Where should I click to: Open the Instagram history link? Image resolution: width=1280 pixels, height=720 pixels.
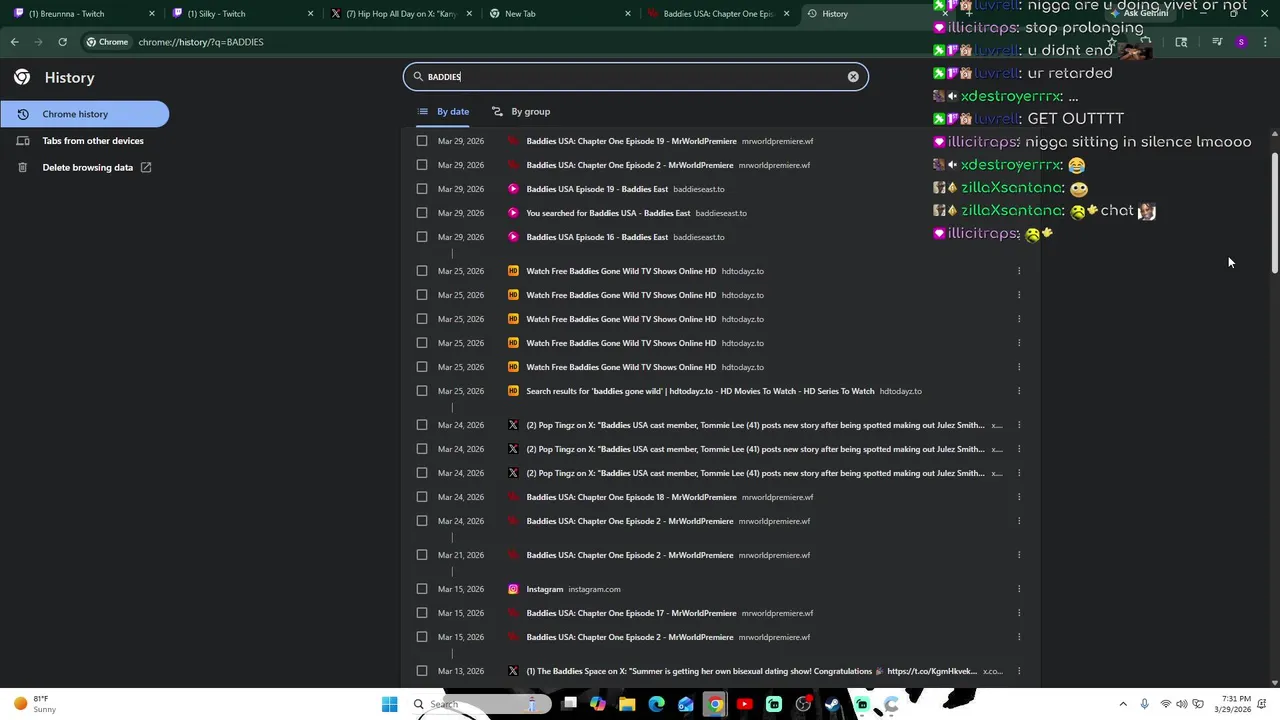pos(545,589)
